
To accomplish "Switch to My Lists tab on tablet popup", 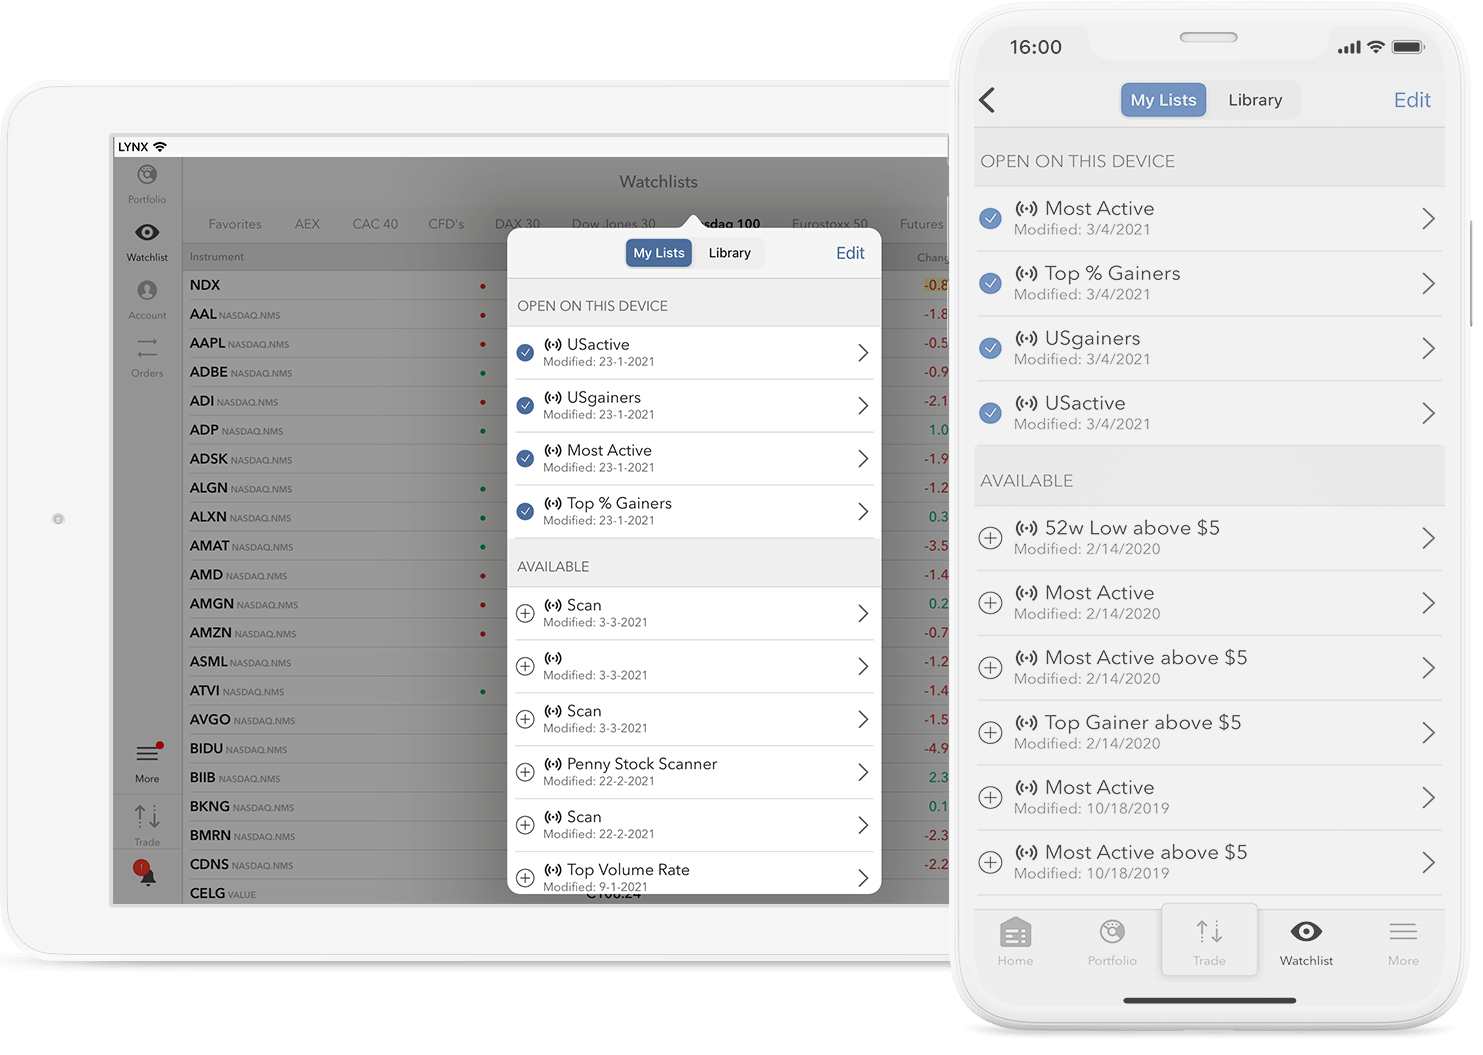I will 659,253.
